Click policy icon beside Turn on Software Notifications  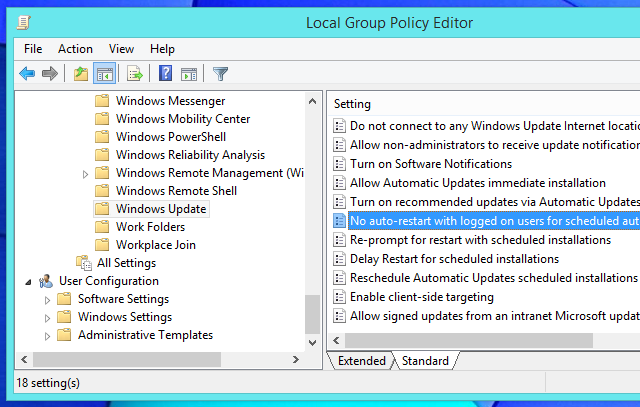[x=339, y=164]
